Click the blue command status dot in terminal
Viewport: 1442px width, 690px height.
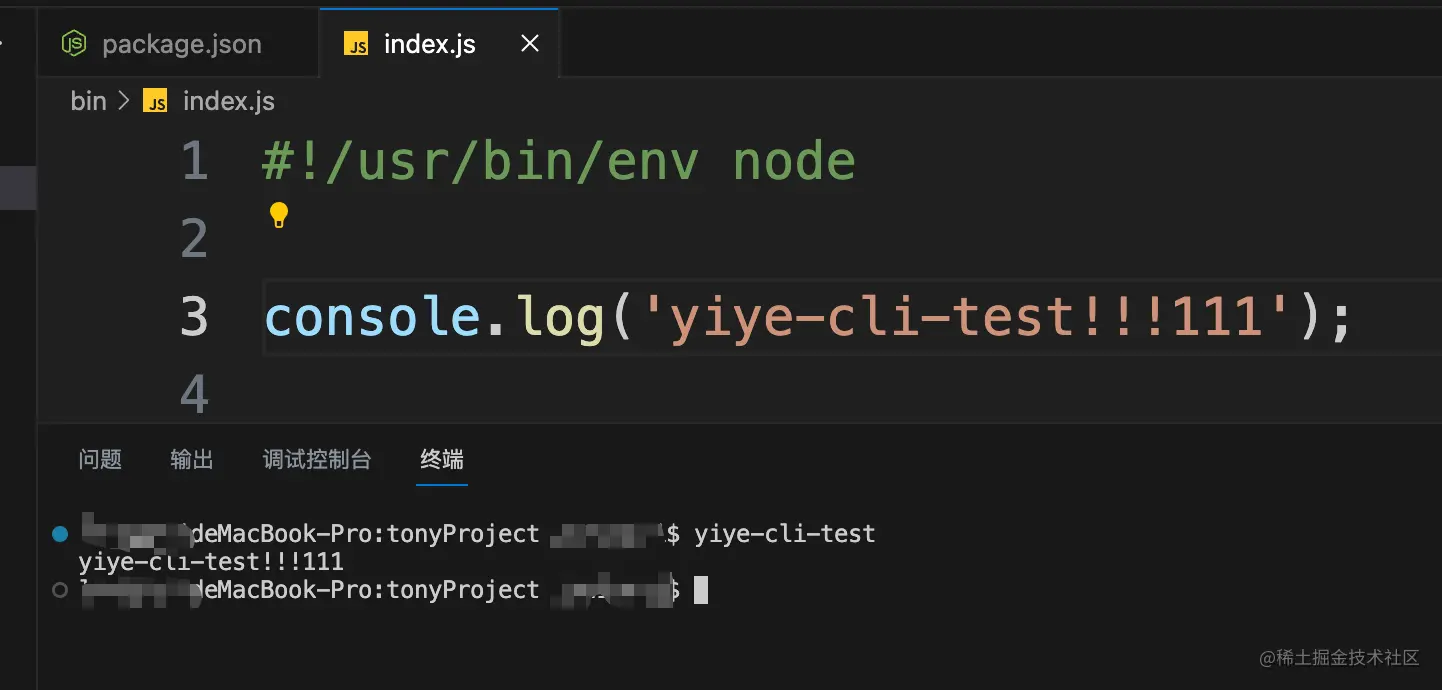point(59,534)
